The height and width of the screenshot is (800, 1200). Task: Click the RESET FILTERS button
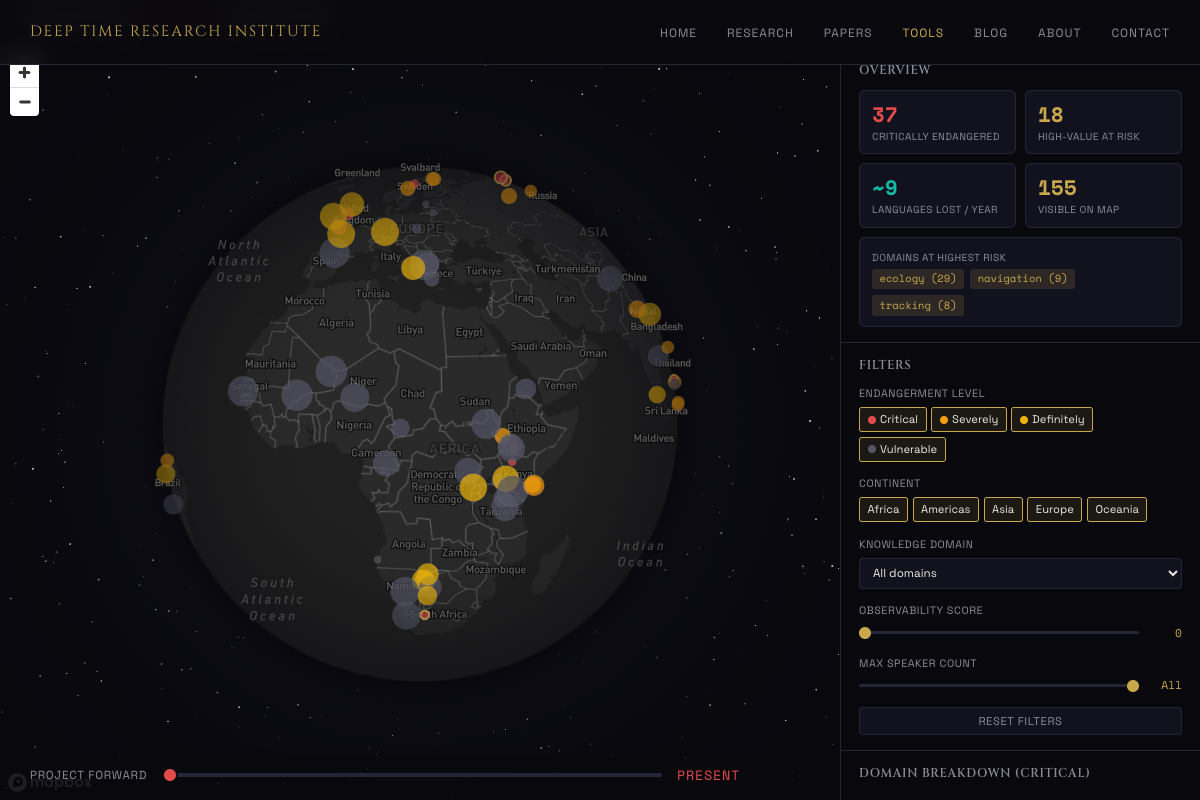coord(1020,720)
